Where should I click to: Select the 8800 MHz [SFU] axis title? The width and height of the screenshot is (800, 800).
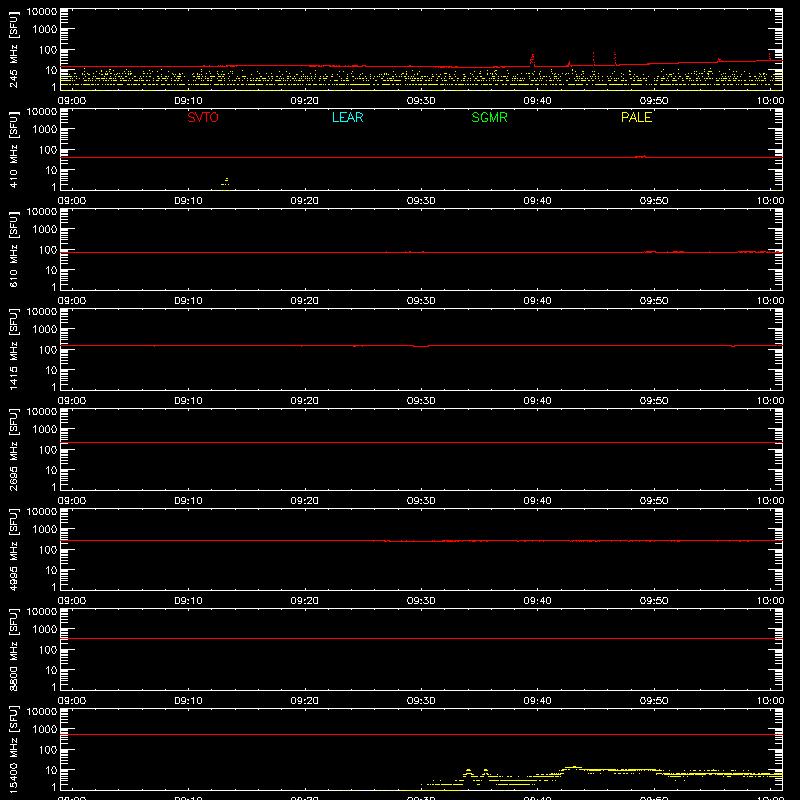point(13,649)
